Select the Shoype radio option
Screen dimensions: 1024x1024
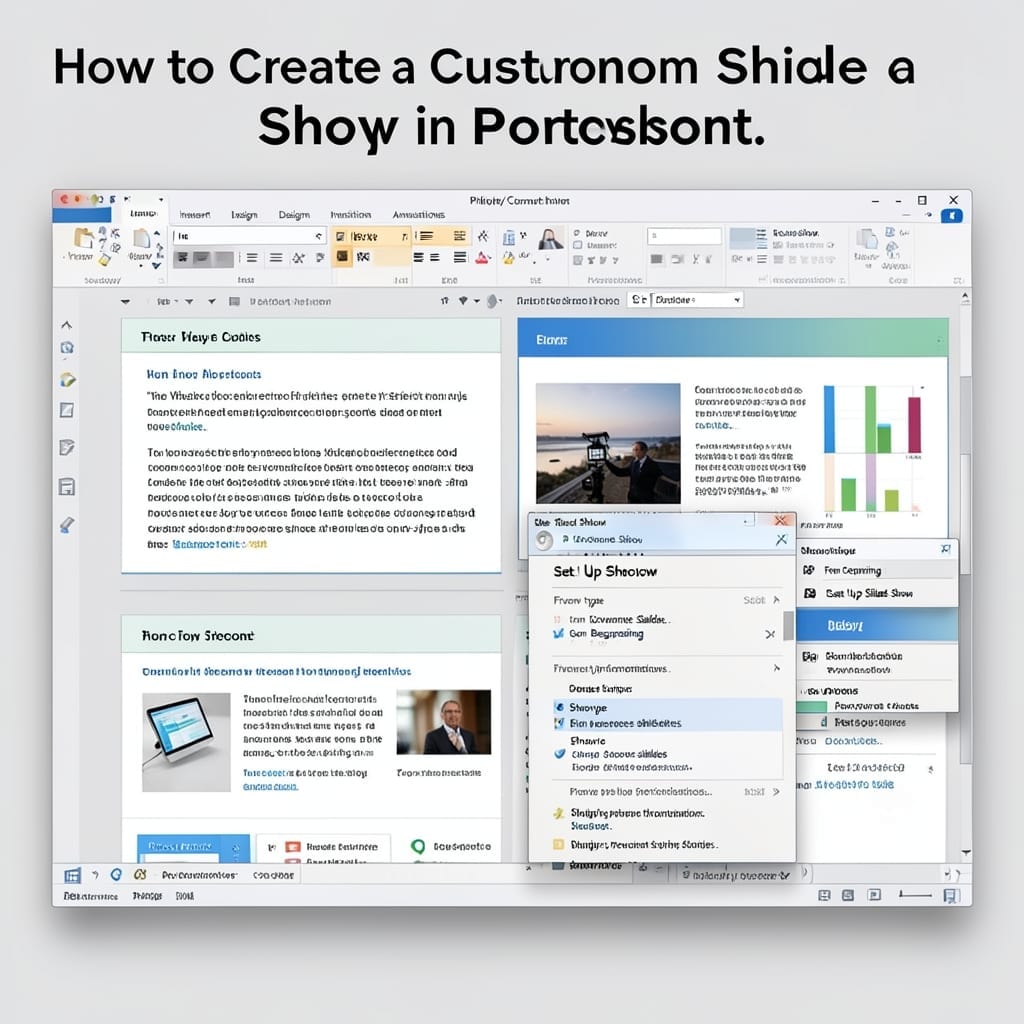[560, 707]
